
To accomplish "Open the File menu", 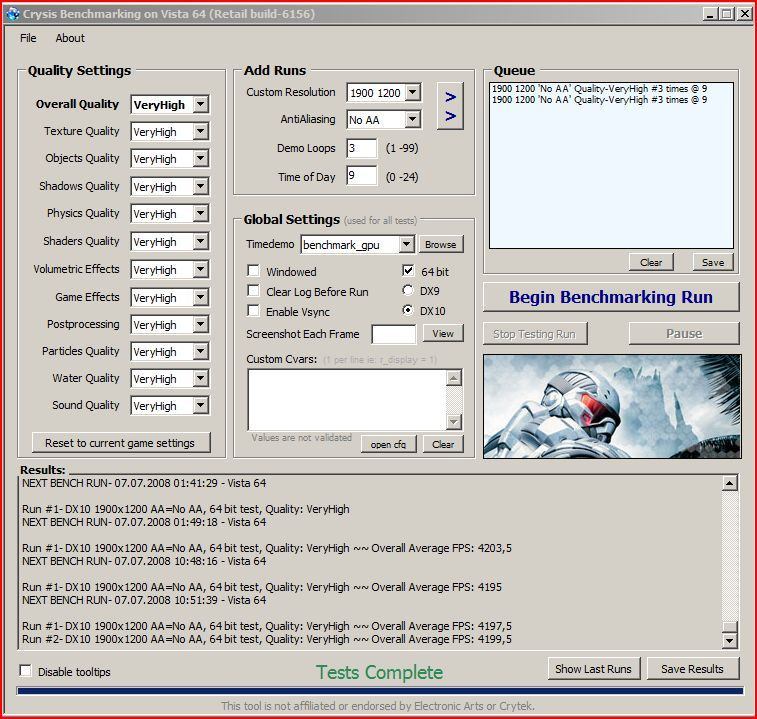I will click(28, 38).
